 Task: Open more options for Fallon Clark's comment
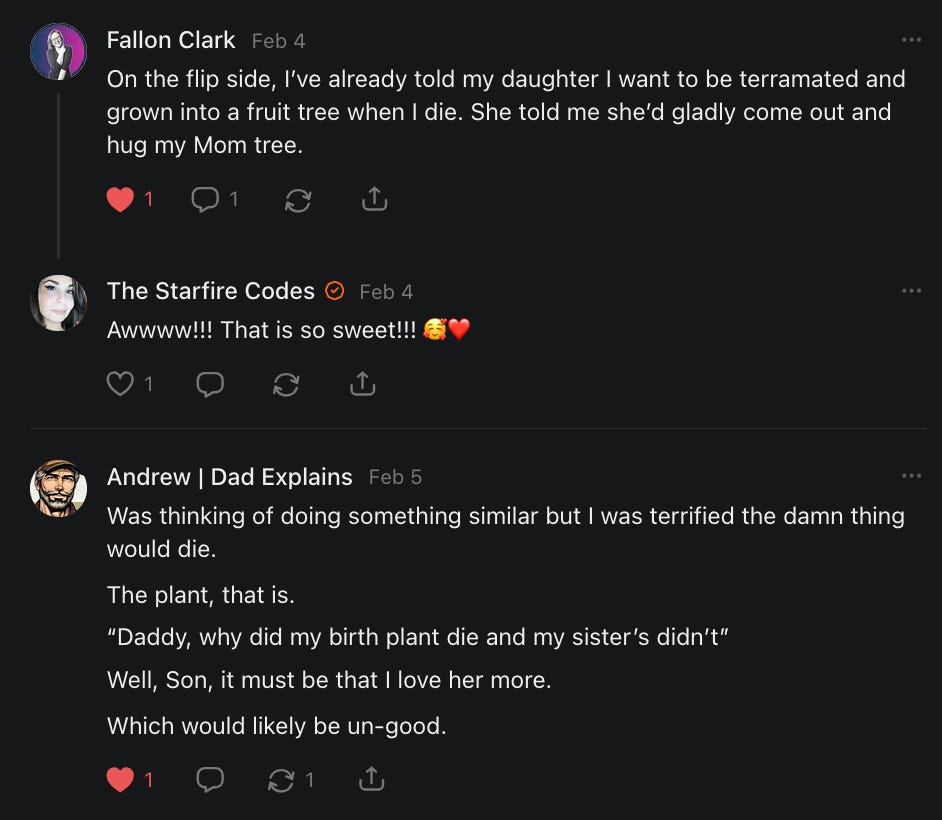pos(911,40)
